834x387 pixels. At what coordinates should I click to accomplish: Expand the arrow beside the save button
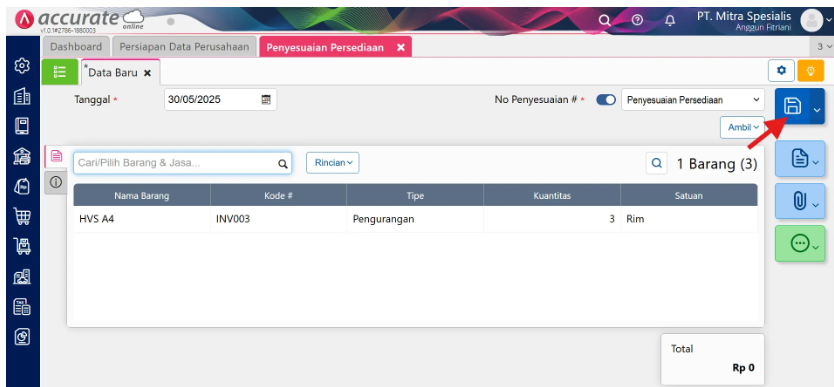(x=817, y=107)
